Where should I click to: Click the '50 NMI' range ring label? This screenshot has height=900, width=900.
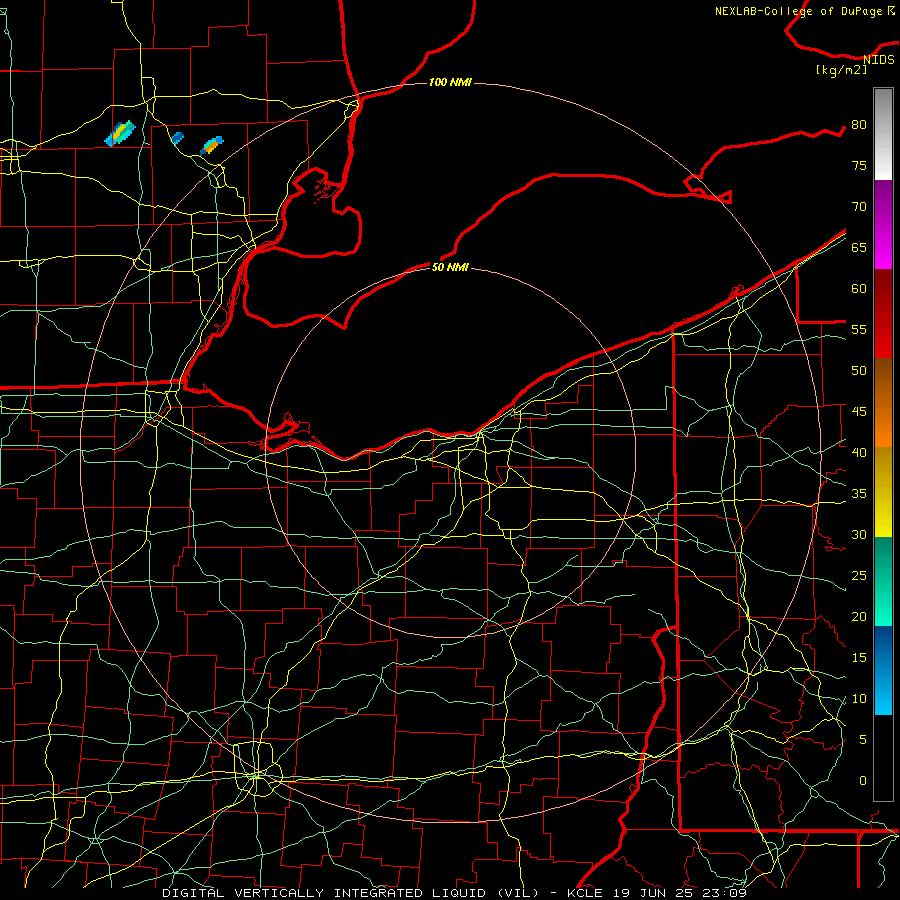click(450, 267)
